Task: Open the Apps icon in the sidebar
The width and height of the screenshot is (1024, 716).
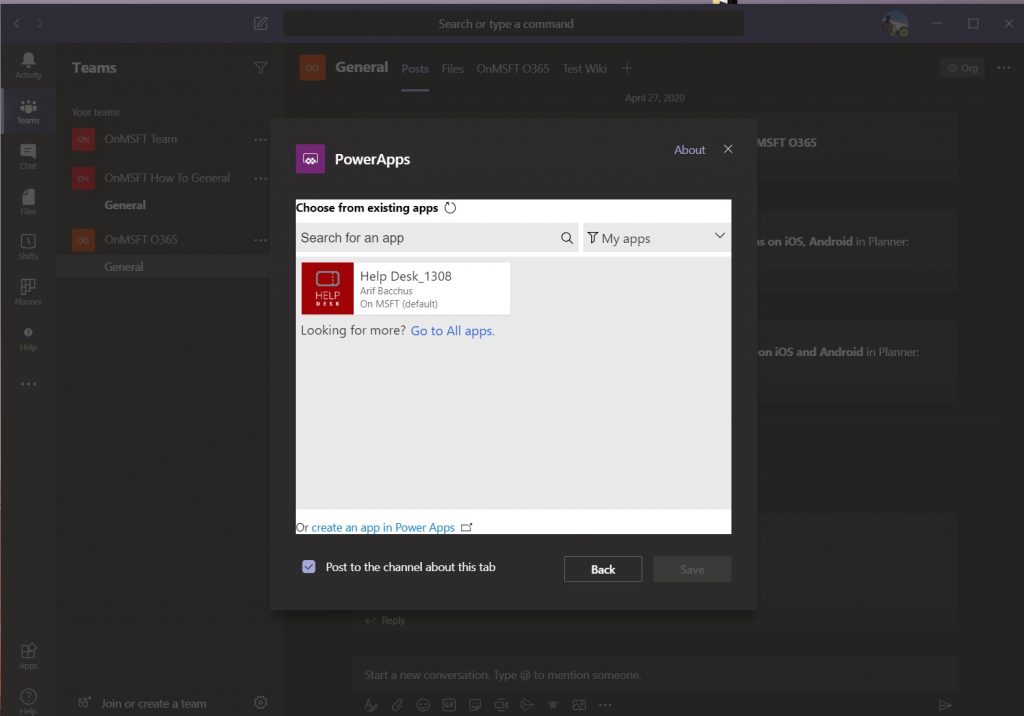Action: [28, 656]
